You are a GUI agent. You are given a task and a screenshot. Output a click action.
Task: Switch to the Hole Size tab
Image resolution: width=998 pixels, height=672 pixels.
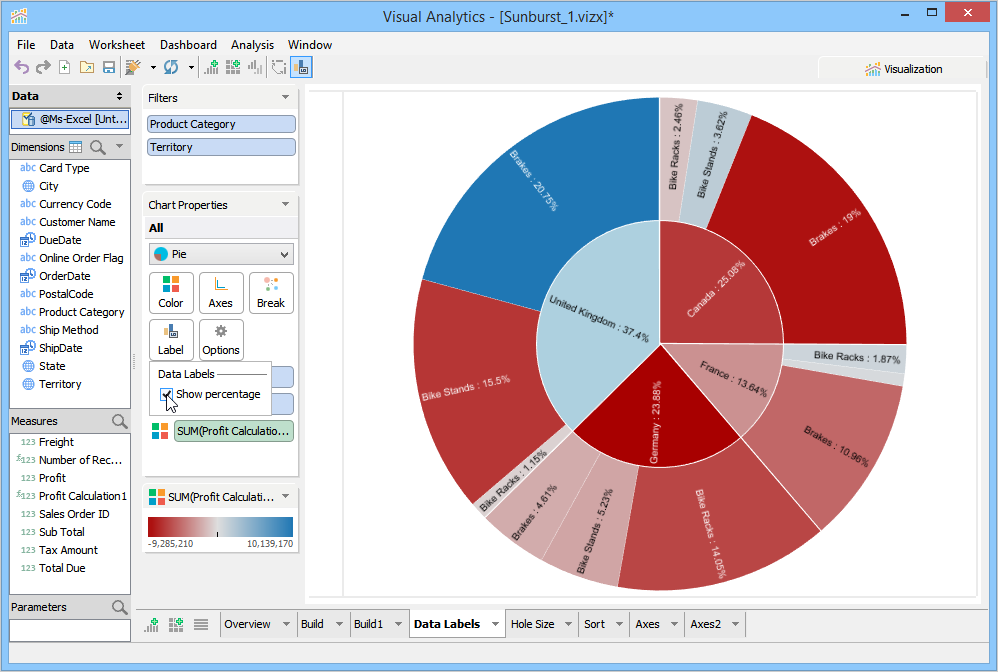tap(532, 624)
